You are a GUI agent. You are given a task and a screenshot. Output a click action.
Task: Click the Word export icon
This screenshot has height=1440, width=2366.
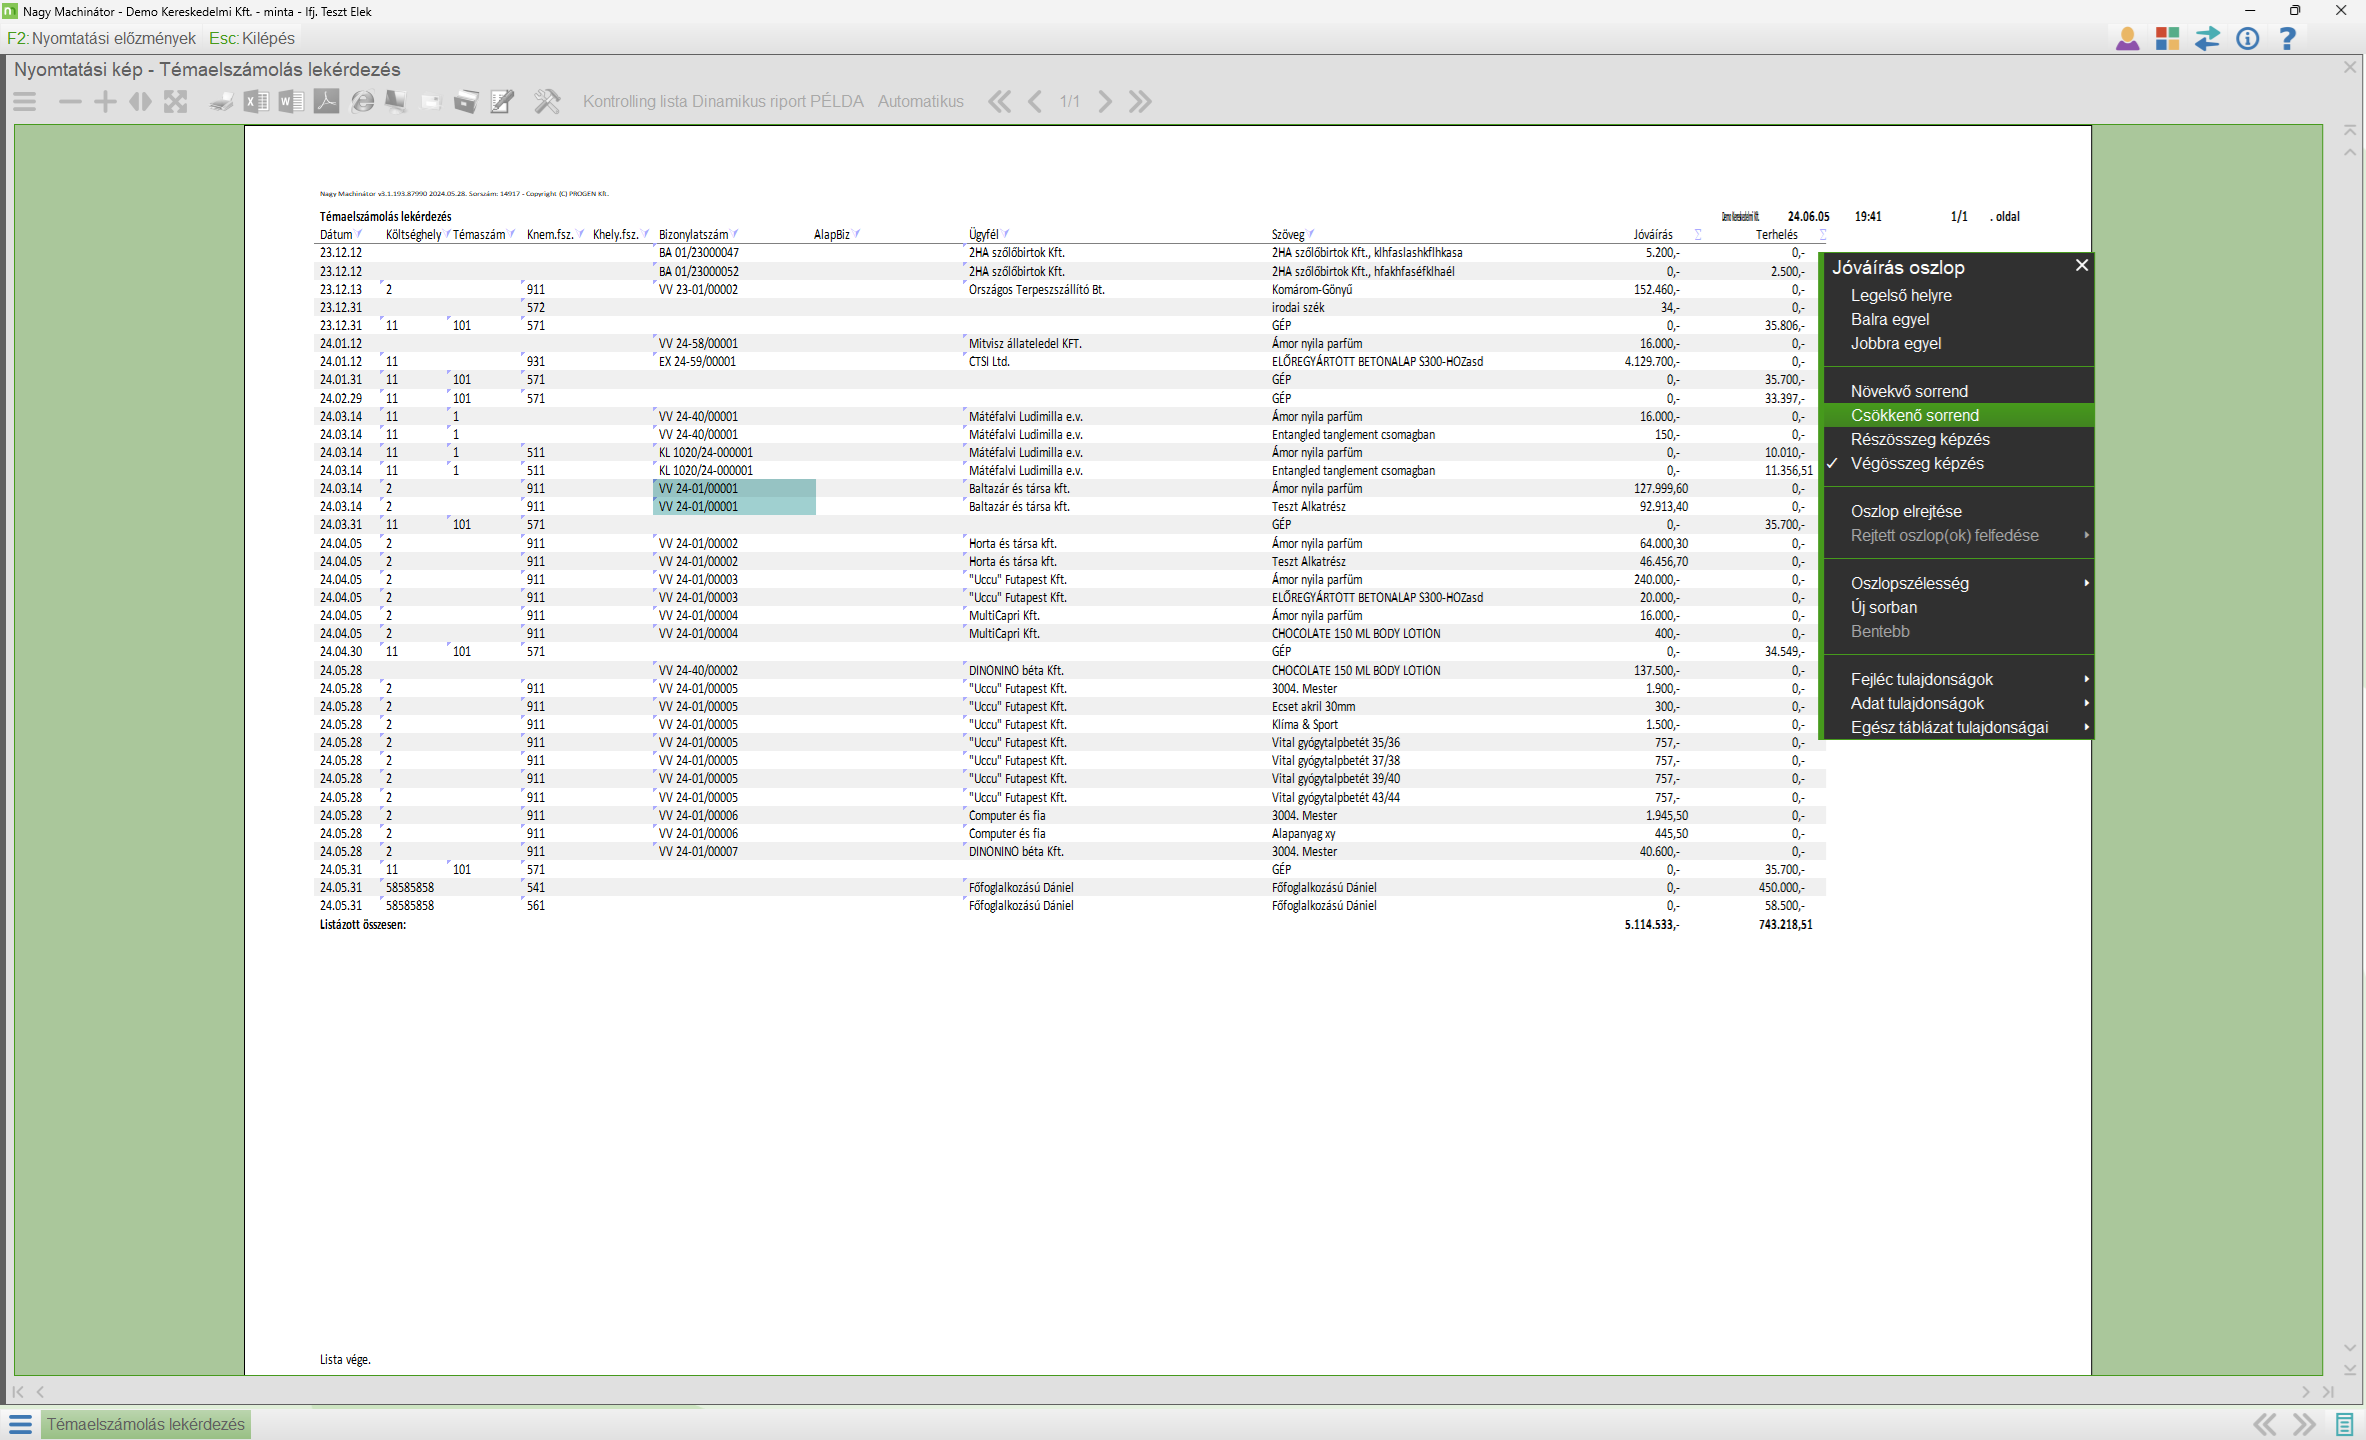coord(291,101)
